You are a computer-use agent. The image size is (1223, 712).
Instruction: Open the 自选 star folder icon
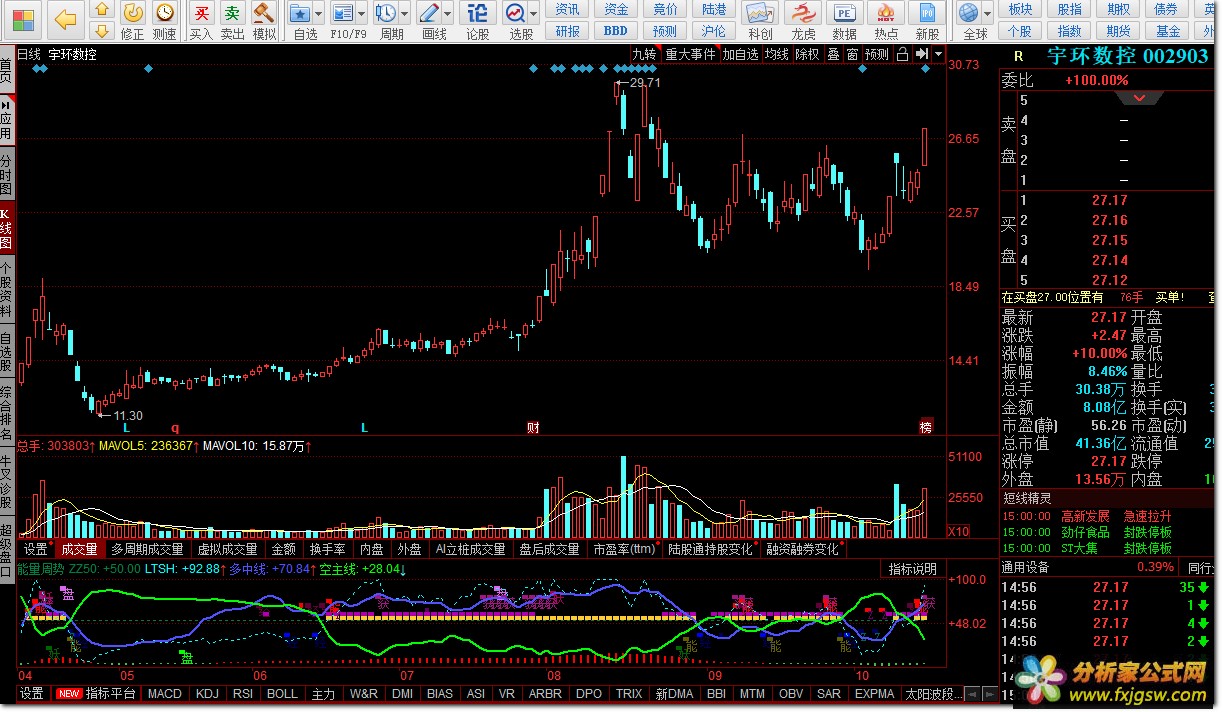(299, 13)
